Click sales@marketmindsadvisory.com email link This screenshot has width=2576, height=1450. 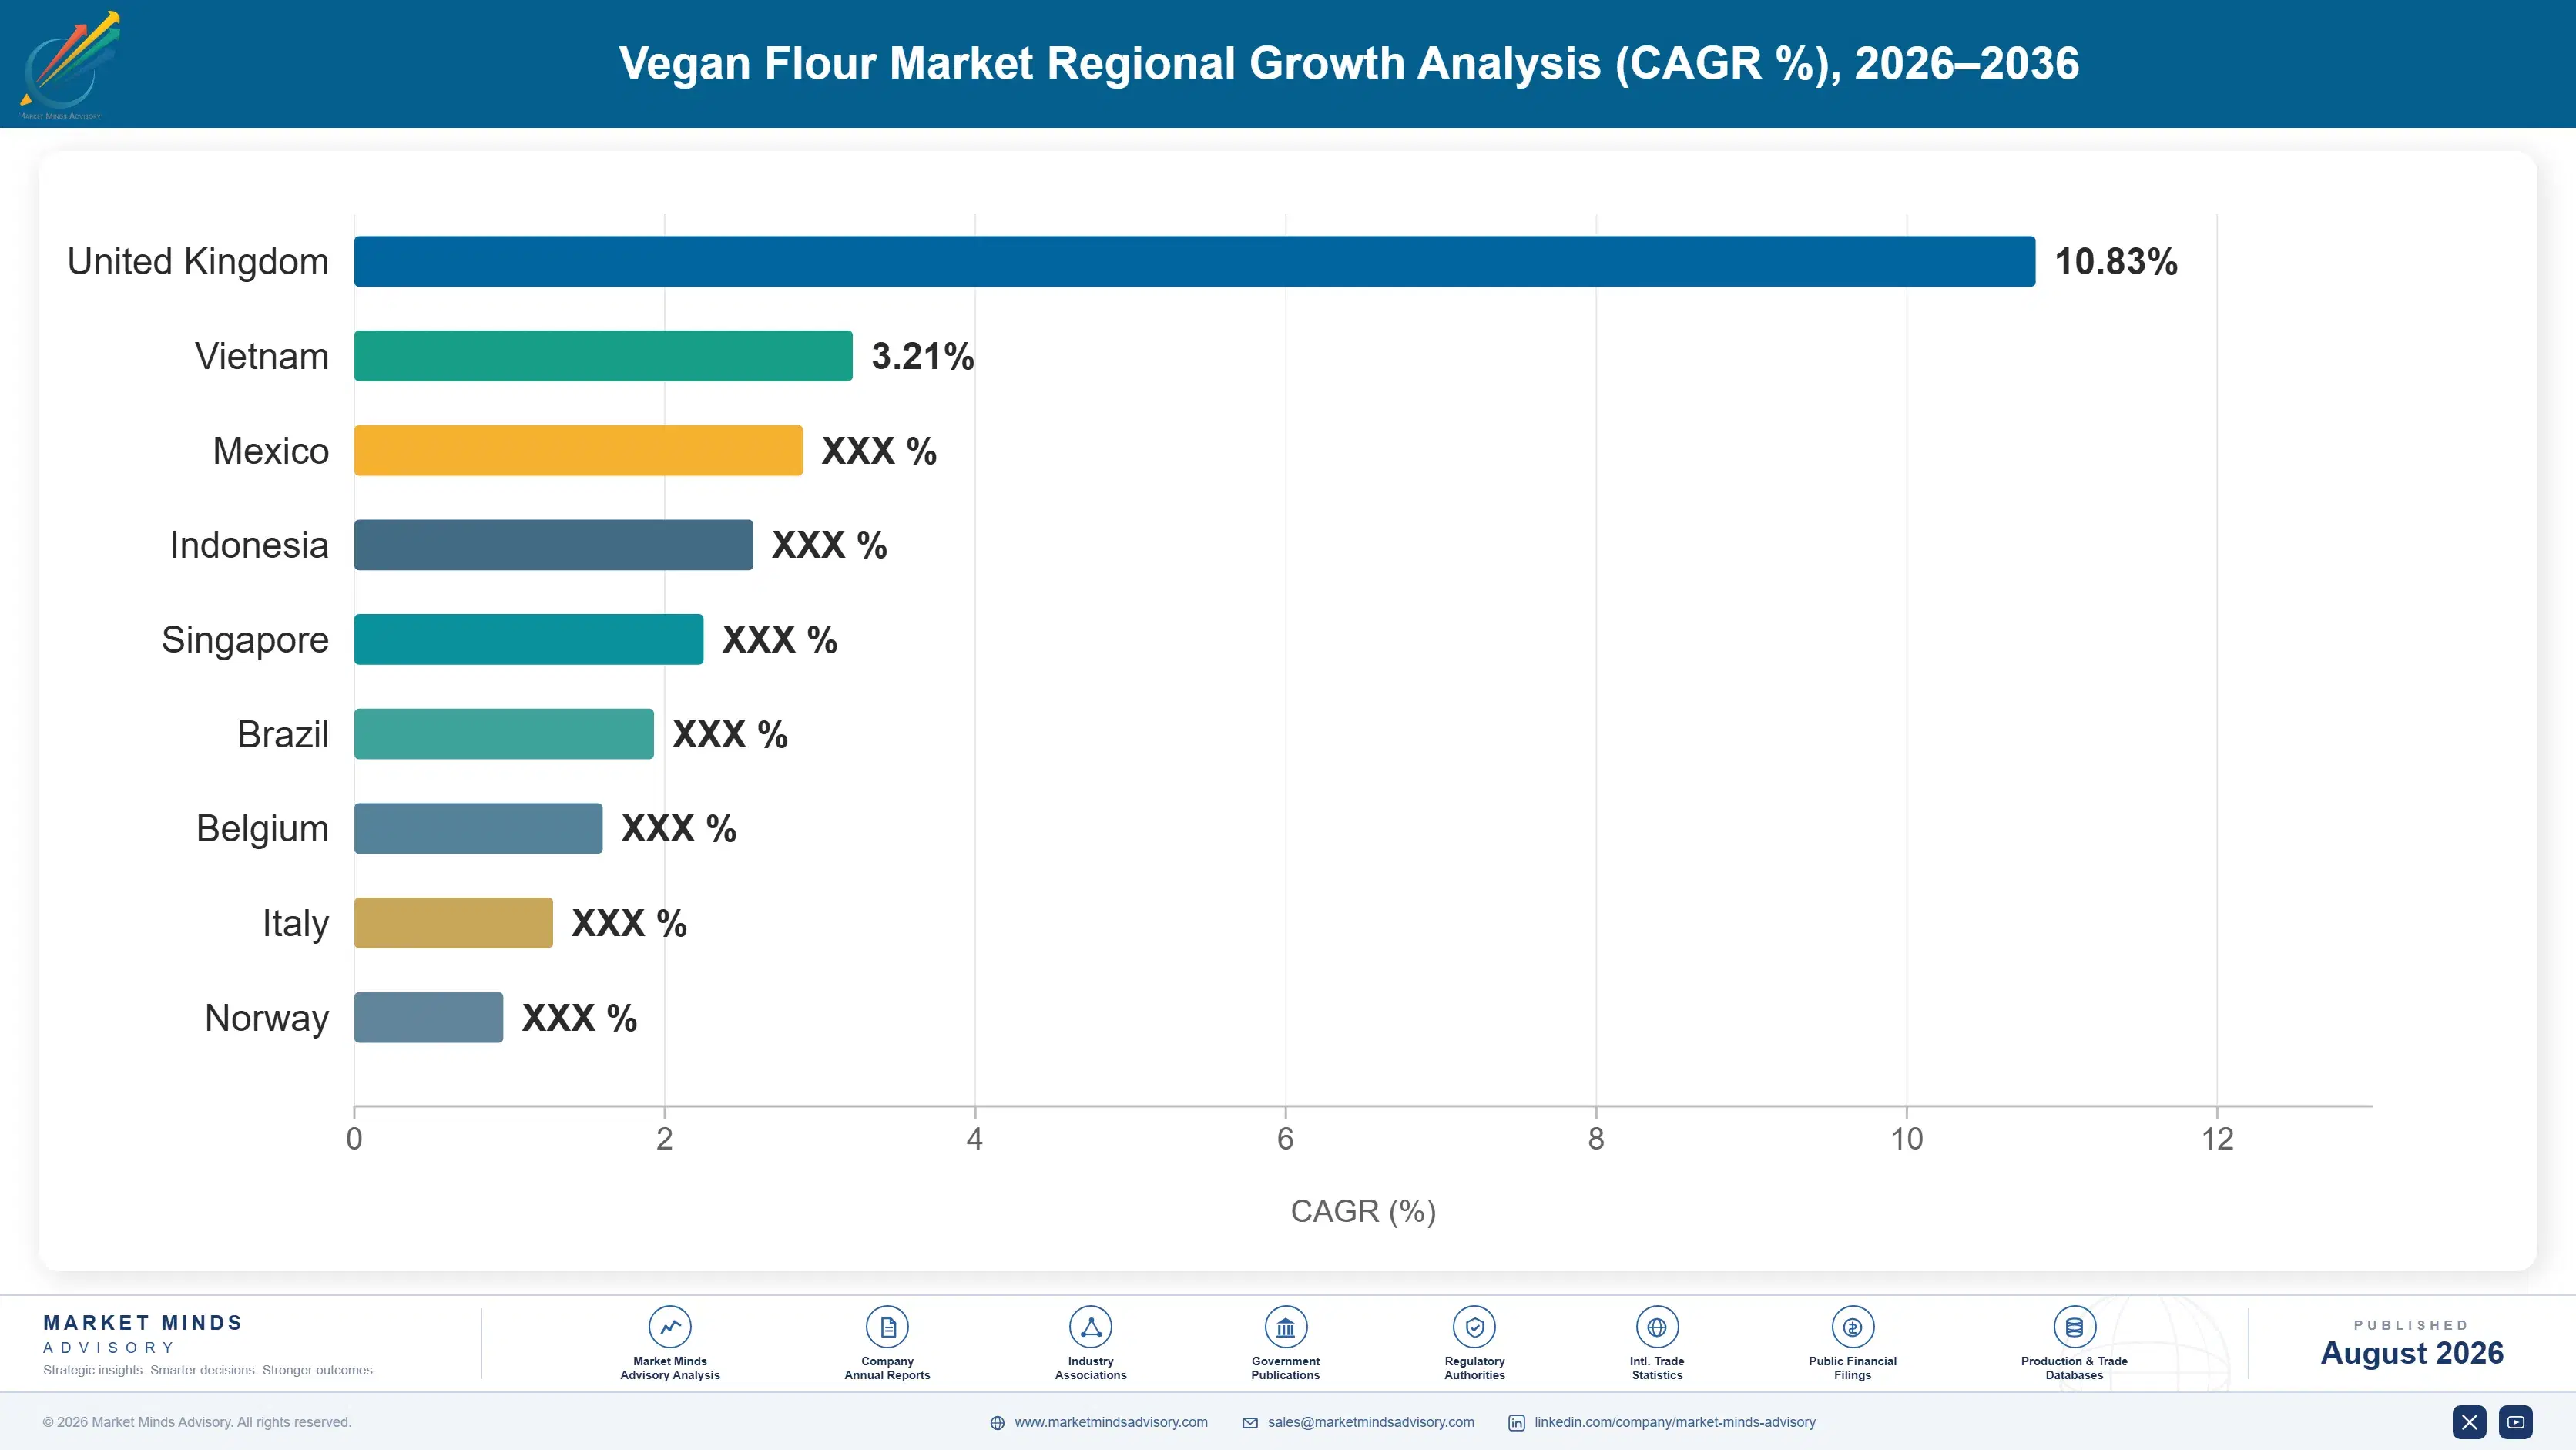1371,1422
